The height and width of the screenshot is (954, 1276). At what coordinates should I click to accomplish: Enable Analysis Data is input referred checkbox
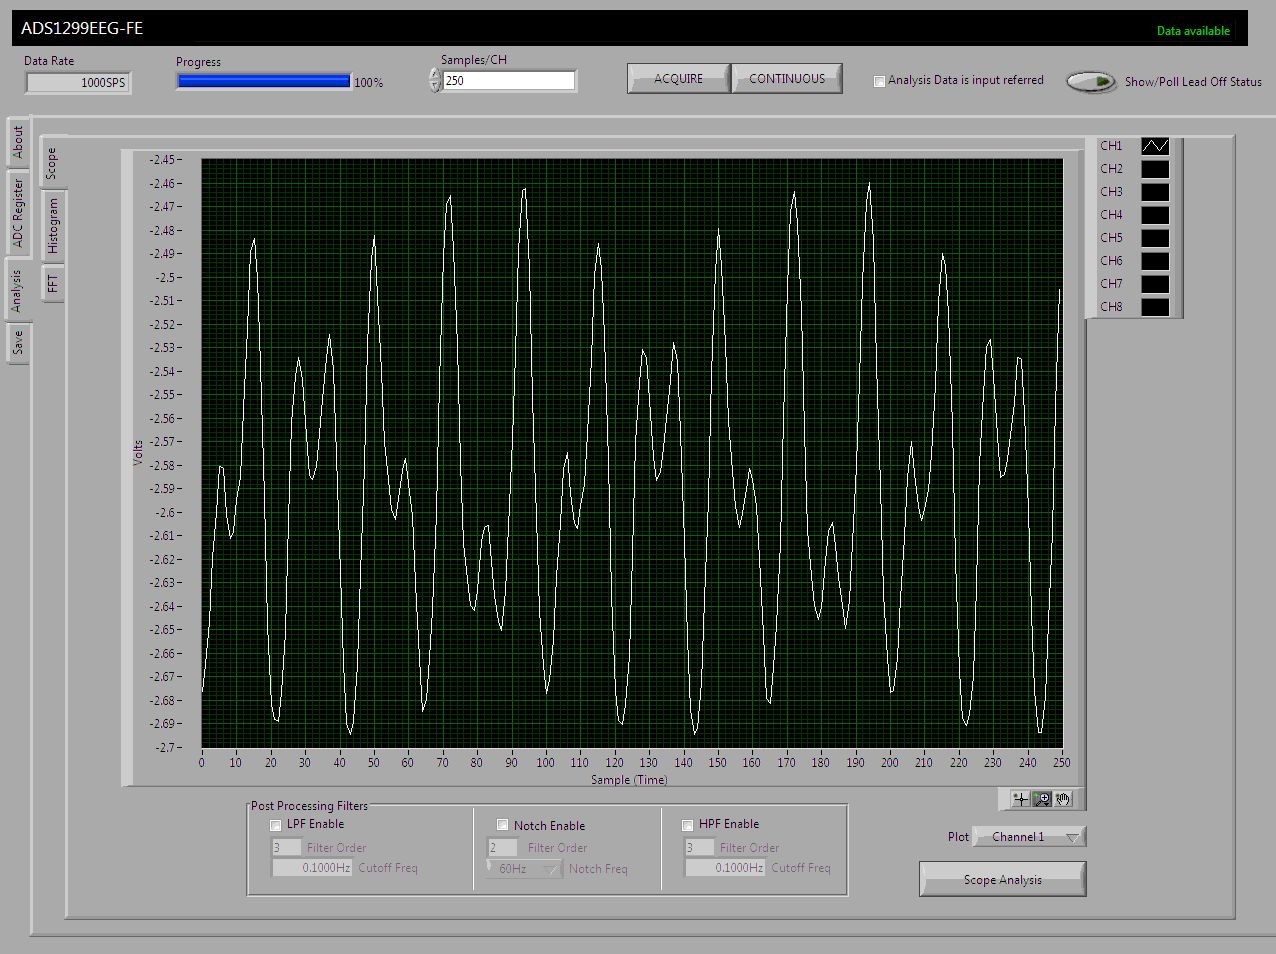click(880, 81)
